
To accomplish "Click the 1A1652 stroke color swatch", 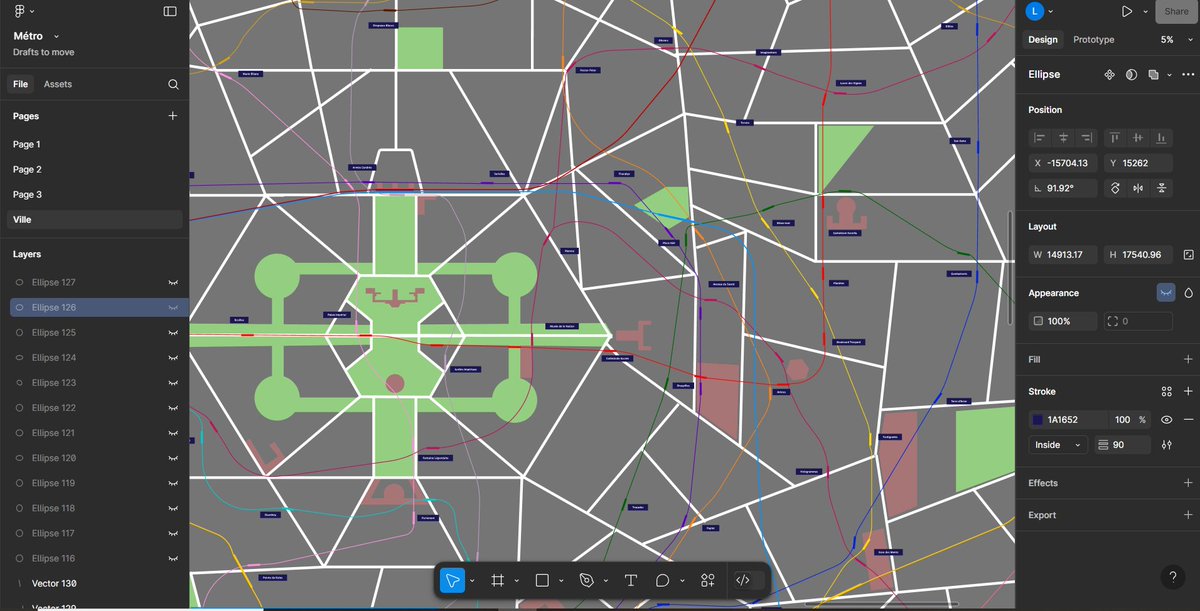I will click(1038, 420).
